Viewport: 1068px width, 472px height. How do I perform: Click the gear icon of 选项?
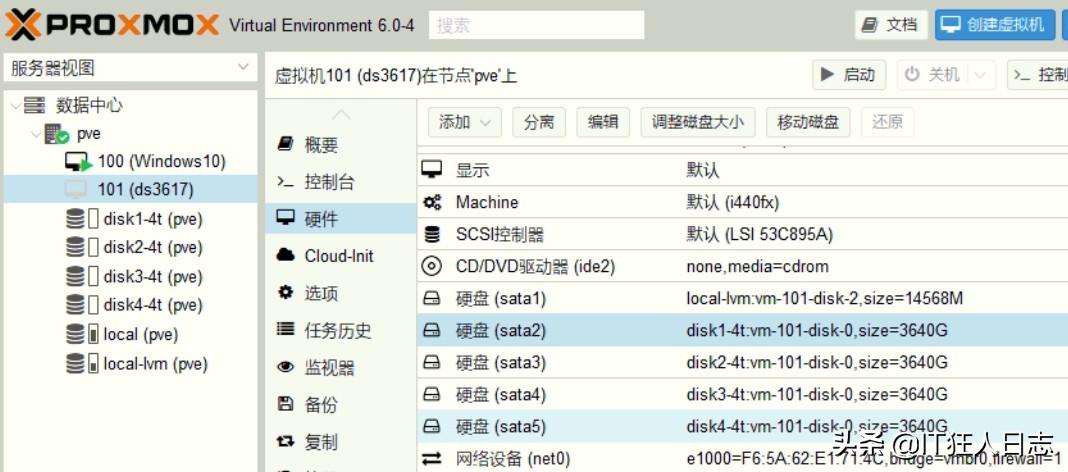click(x=285, y=293)
